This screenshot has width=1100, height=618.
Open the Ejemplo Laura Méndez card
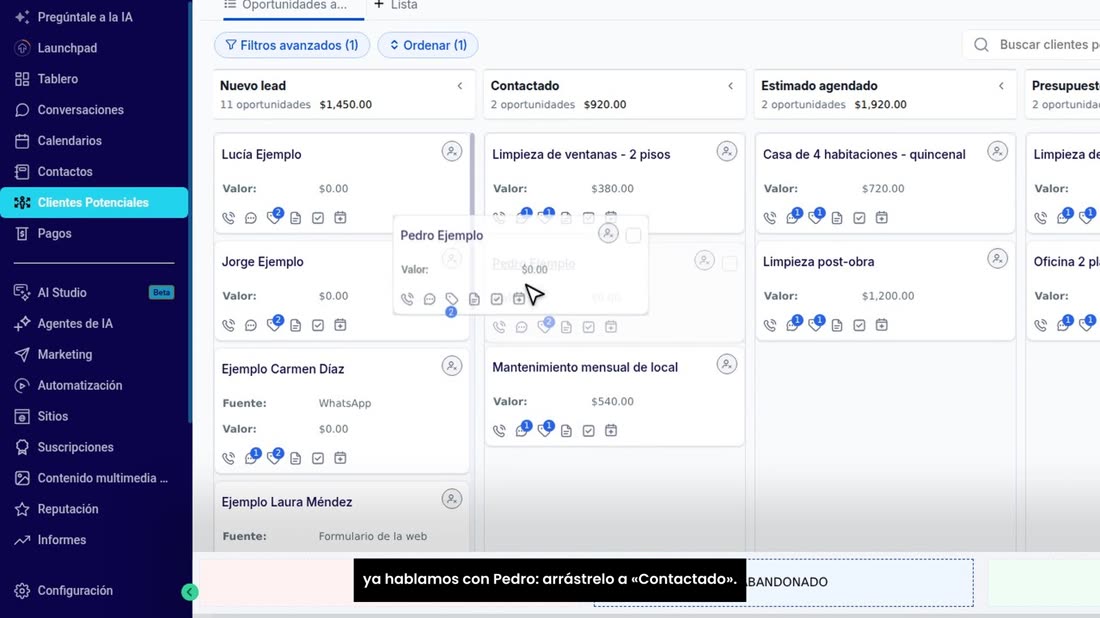tap(287, 502)
